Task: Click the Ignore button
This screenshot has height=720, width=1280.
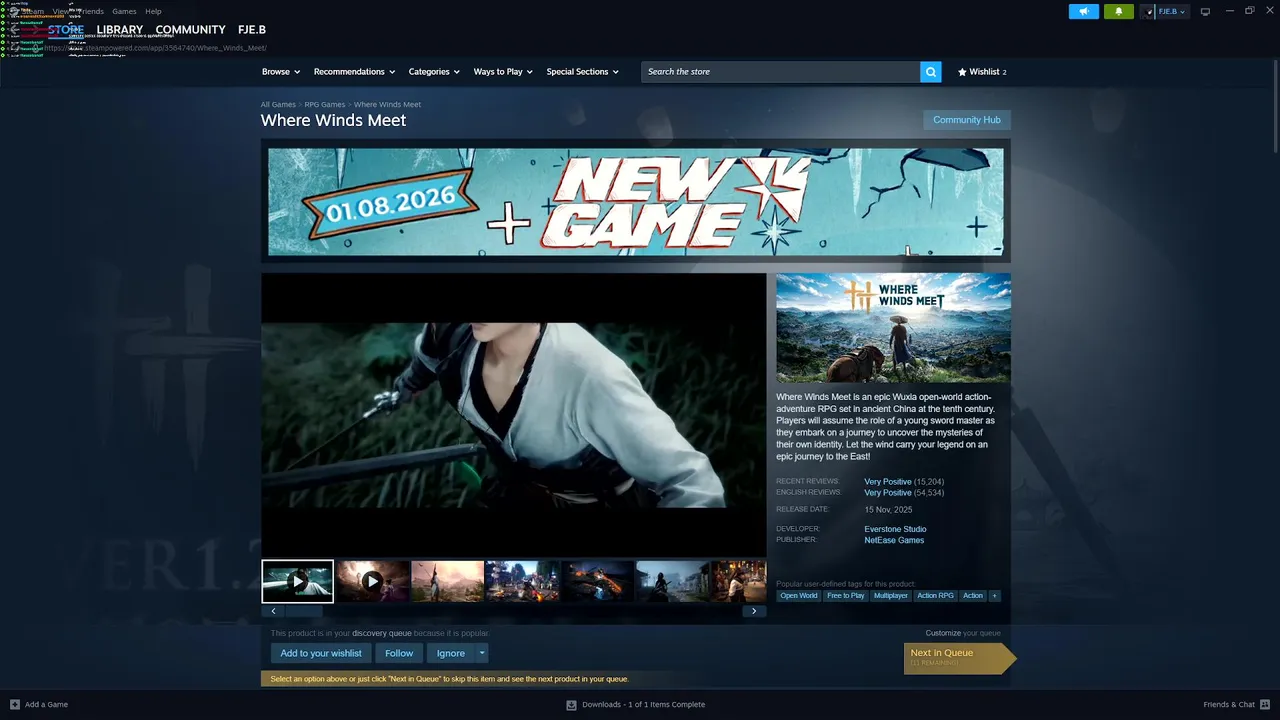Action: pyautogui.click(x=451, y=653)
